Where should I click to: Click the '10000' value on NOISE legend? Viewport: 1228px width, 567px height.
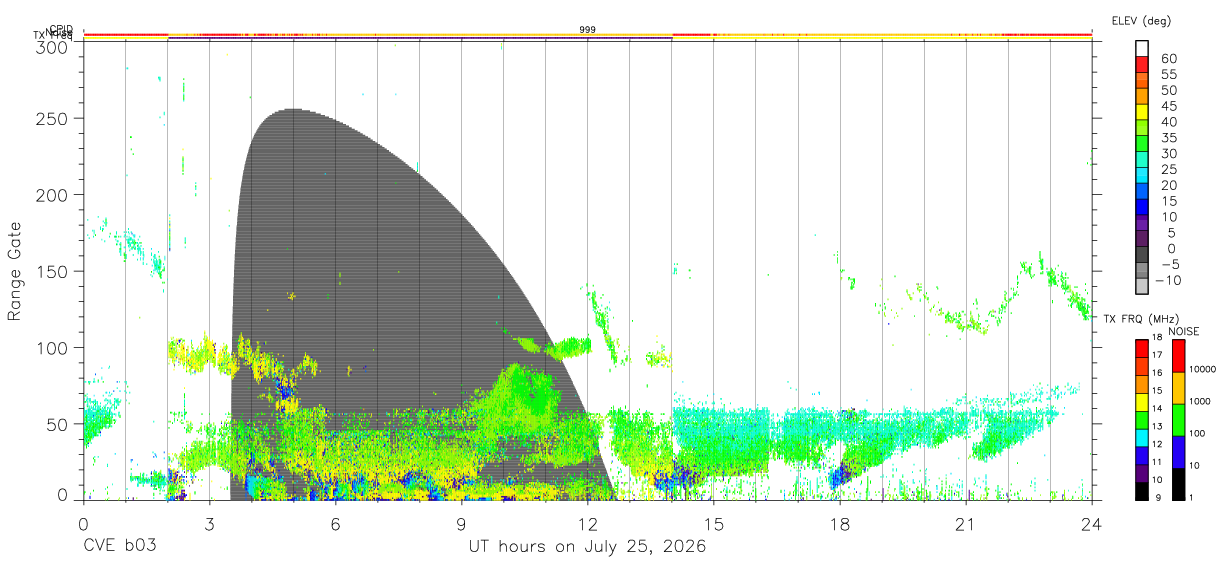tap(1203, 369)
